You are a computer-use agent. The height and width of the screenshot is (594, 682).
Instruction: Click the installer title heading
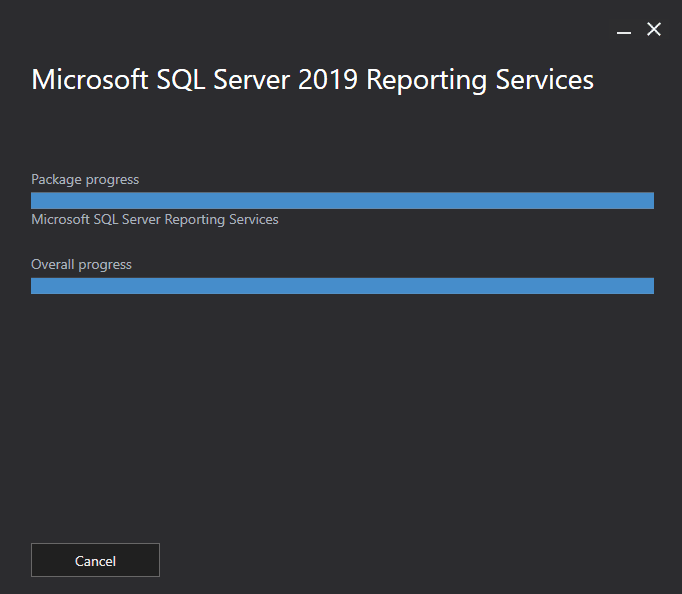[x=312, y=80]
